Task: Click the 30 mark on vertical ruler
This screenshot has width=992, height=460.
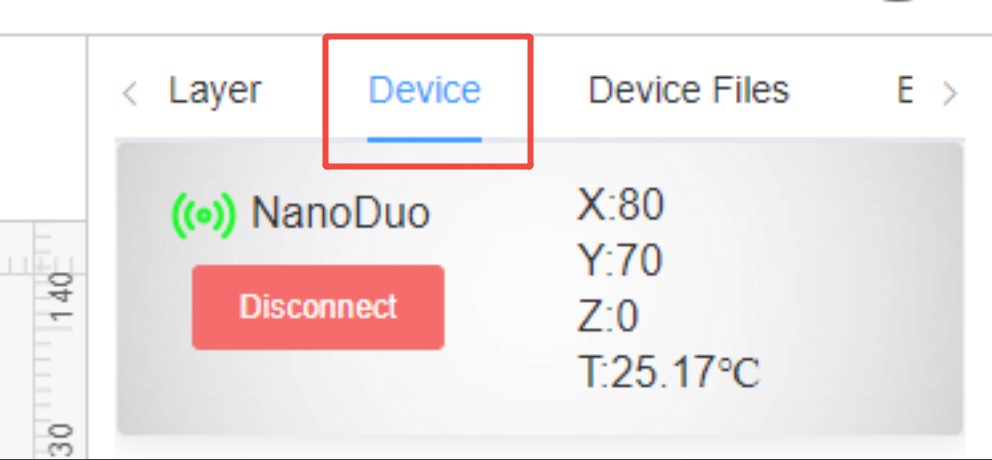Action: pyautogui.click(x=62, y=440)
